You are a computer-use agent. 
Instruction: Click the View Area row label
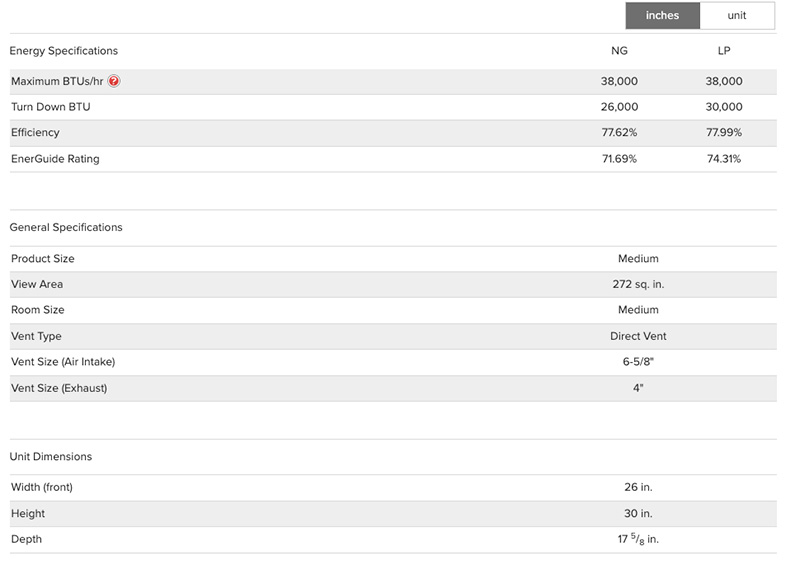37,284
